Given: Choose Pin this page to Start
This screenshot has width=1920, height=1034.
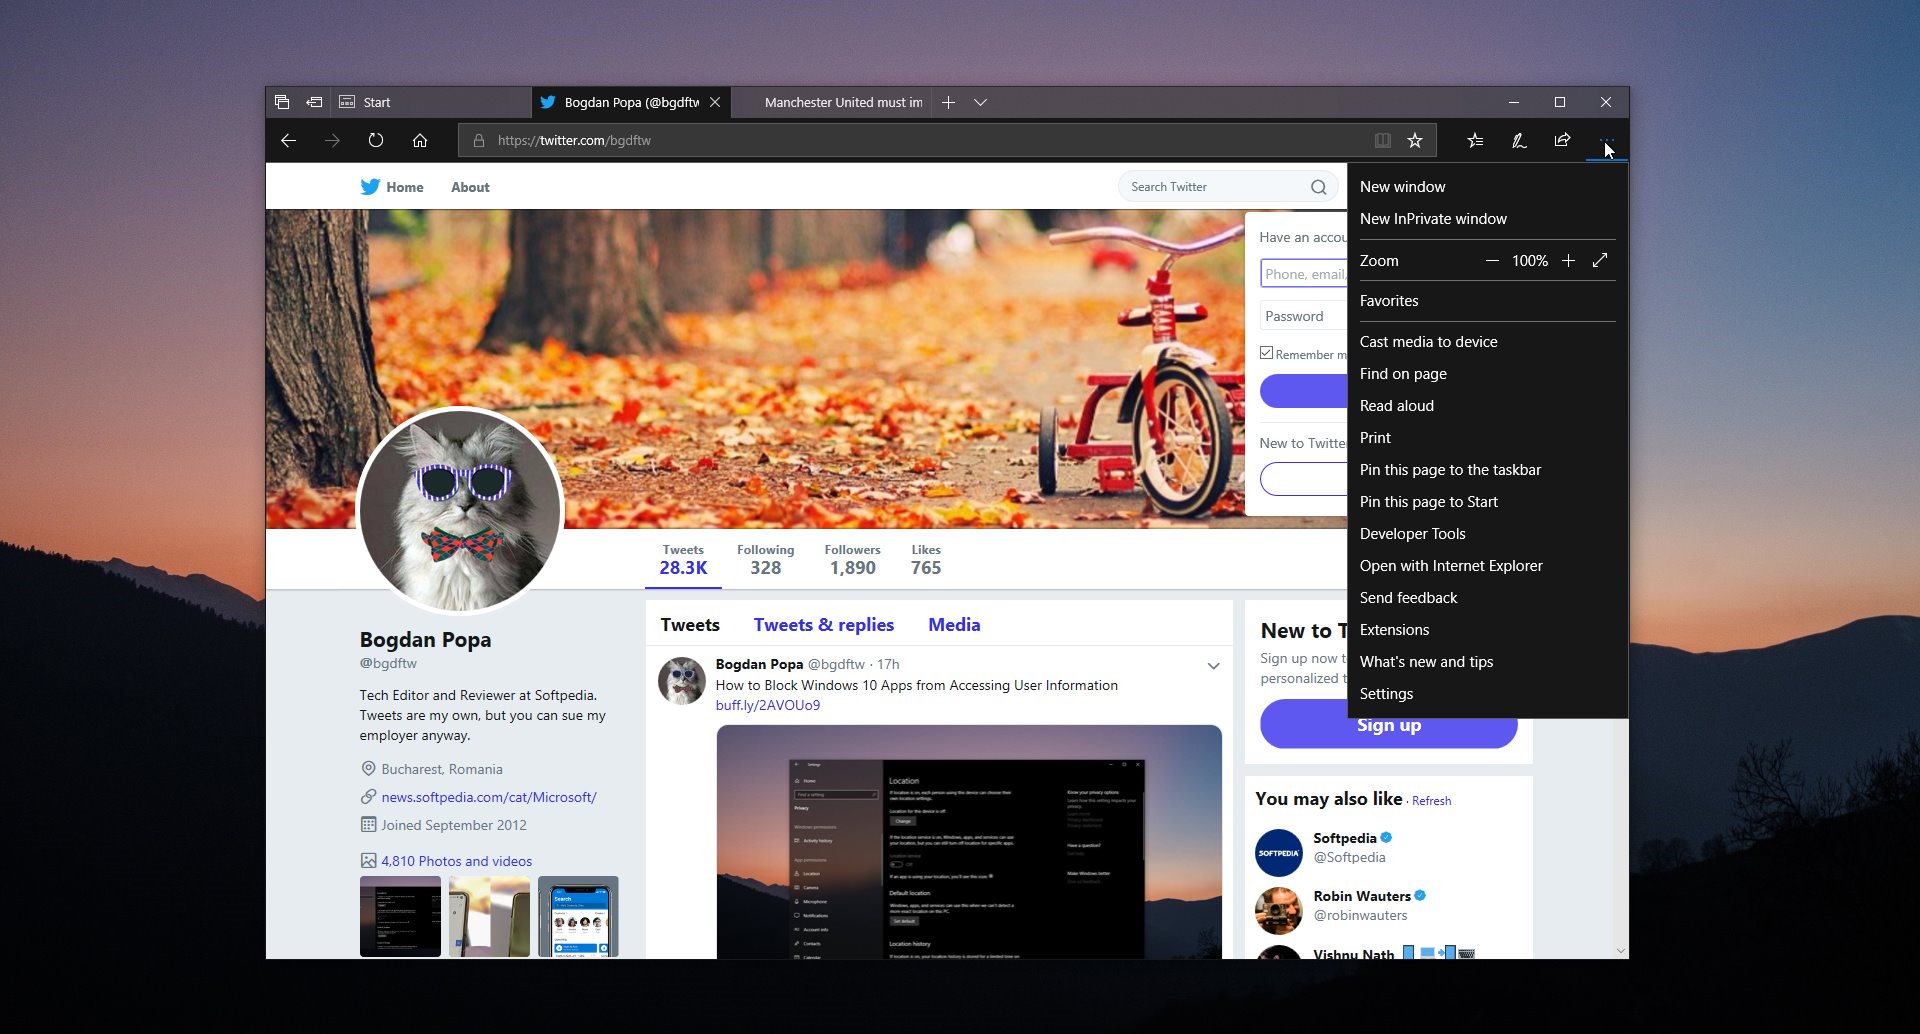Looking at the screenshot, I should (1487, 502).
